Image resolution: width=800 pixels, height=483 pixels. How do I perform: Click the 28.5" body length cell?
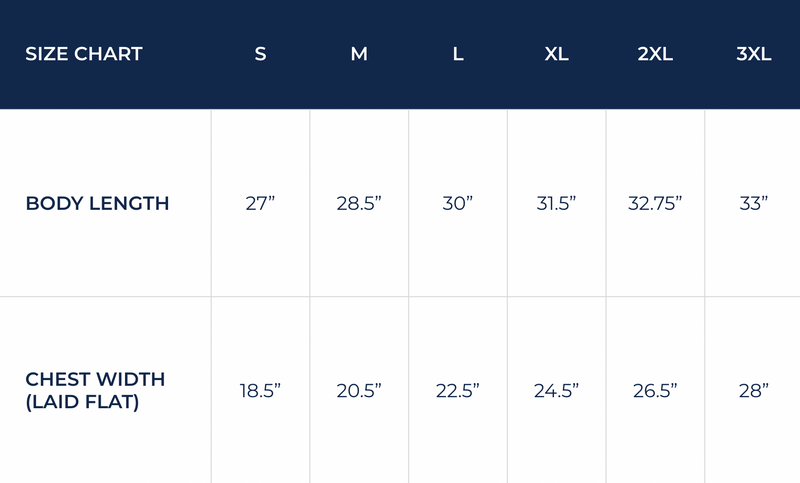(x=359, y=204)
